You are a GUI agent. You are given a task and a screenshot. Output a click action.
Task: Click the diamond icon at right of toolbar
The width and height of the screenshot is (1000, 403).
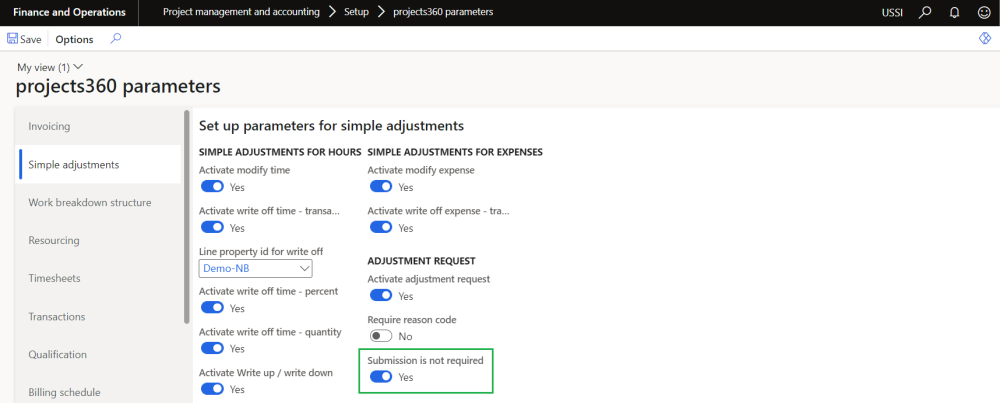click(984, 39)
